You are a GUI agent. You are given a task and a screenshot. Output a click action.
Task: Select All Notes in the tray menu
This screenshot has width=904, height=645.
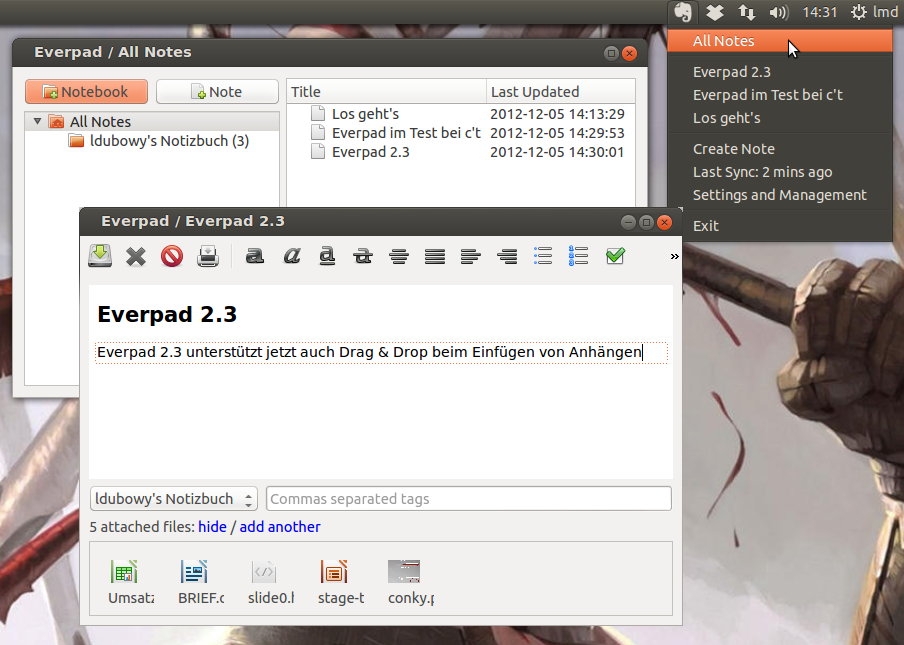click(x=780, y=41)
